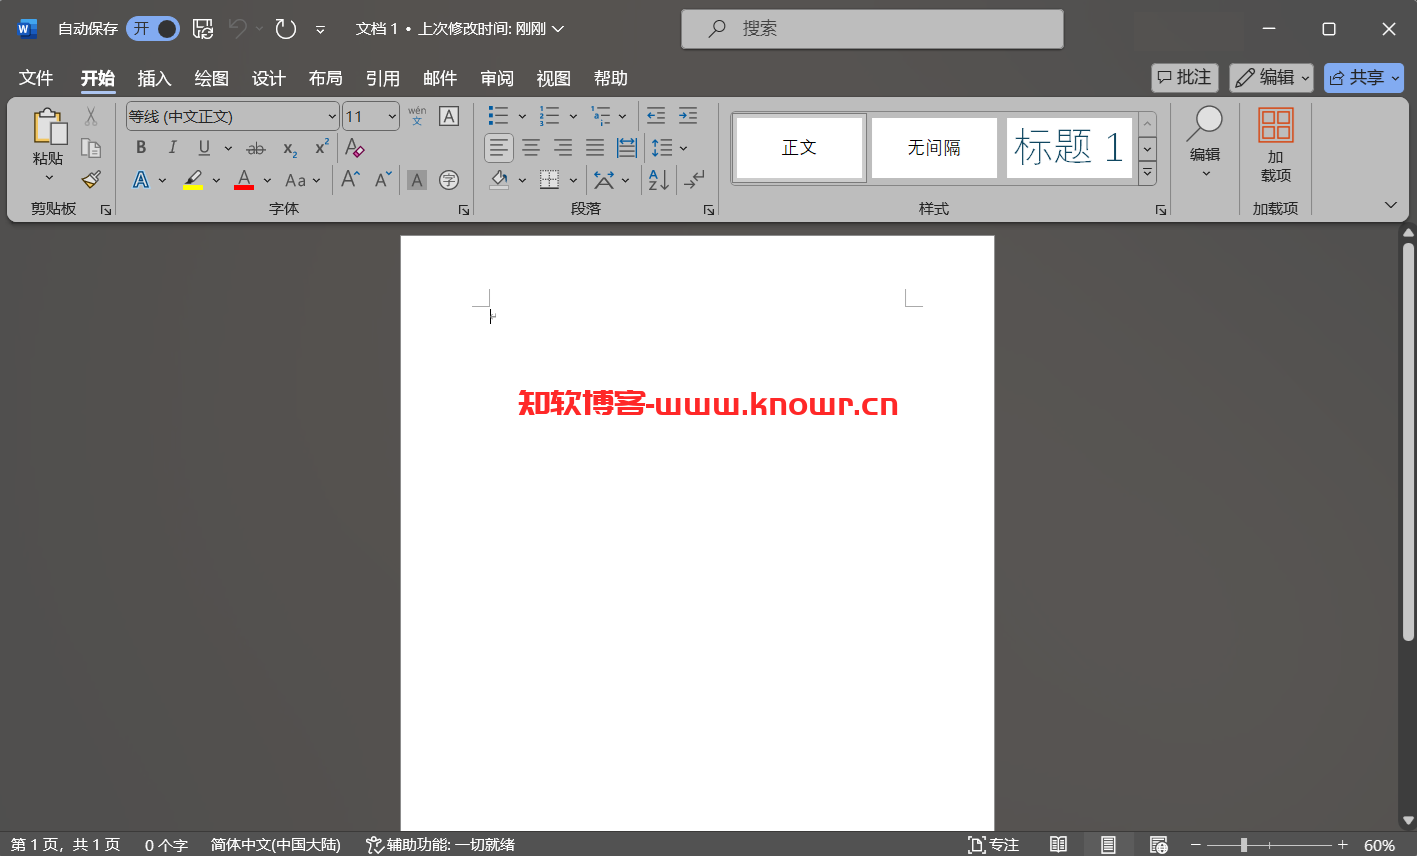Apply red font color
The image size is (1417, 856).
click(x=244, y=180)
